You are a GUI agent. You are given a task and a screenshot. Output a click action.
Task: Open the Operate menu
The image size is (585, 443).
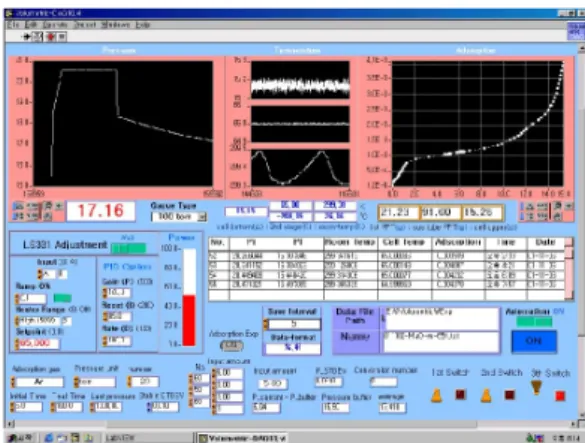tap(55, 25)
